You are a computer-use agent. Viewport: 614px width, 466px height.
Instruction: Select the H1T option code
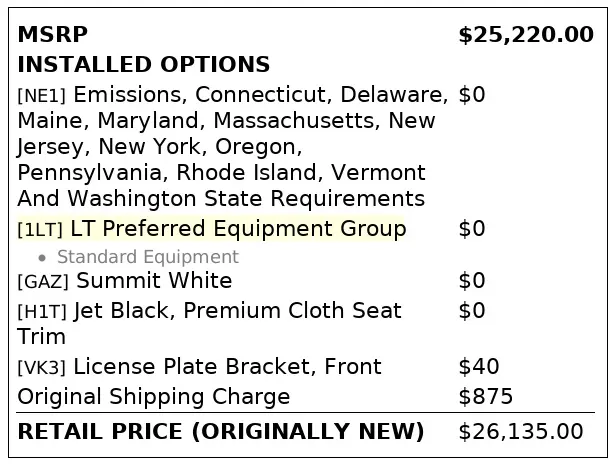(x=42, y=311)
